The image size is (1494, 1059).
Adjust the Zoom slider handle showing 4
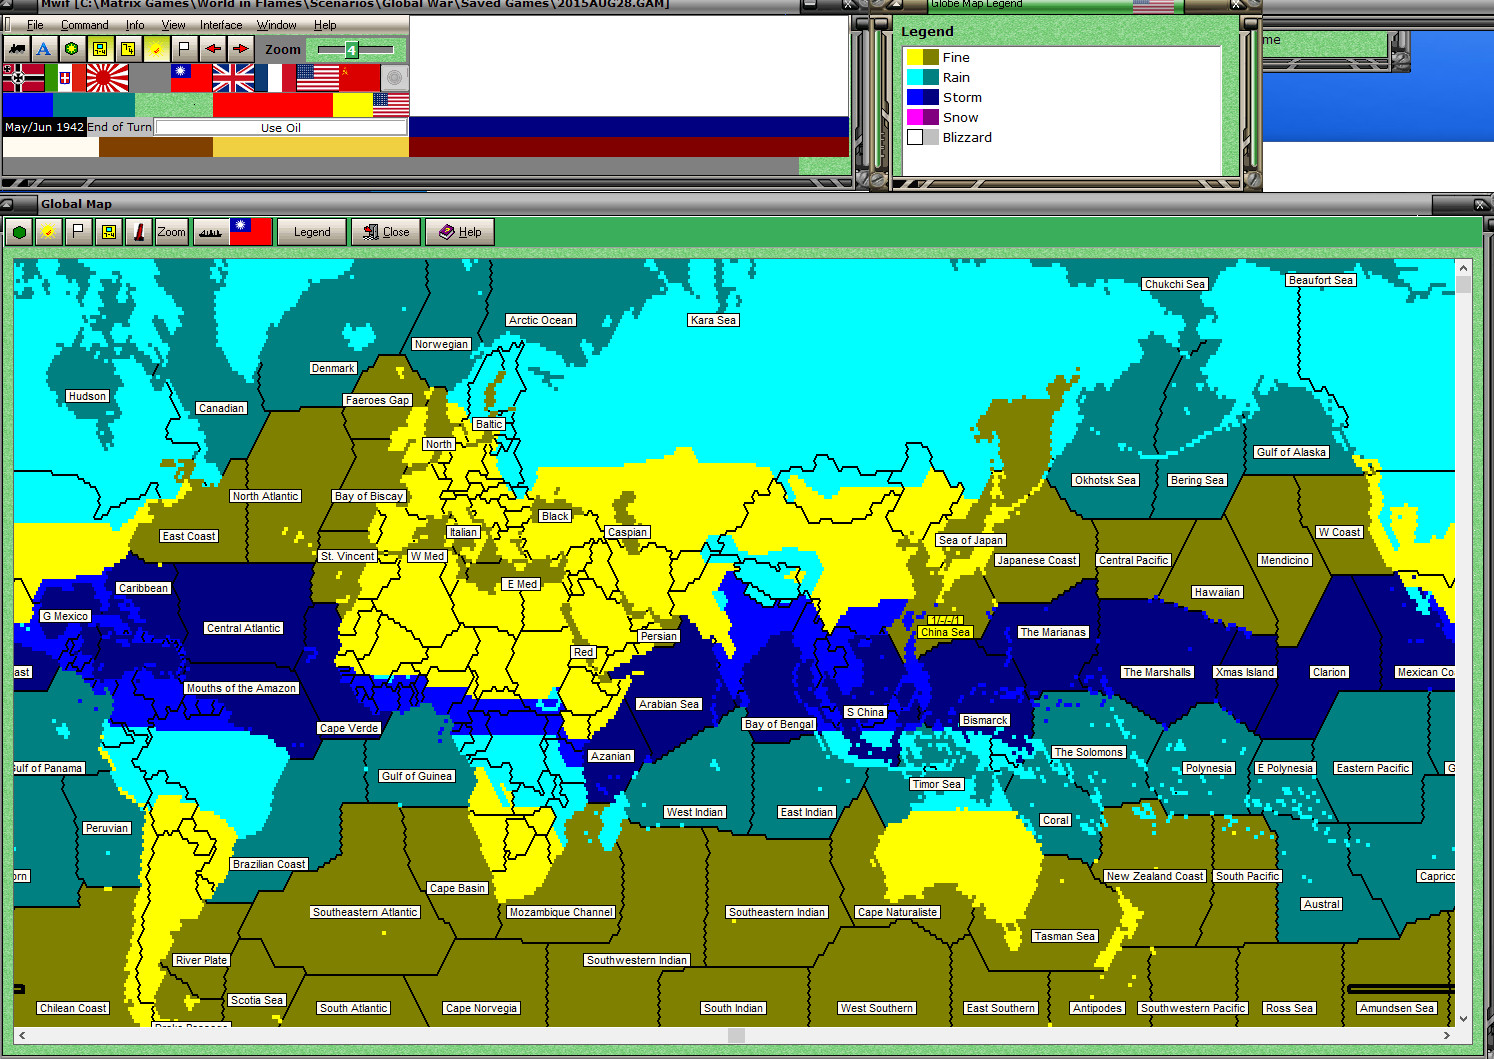point(351,49)
